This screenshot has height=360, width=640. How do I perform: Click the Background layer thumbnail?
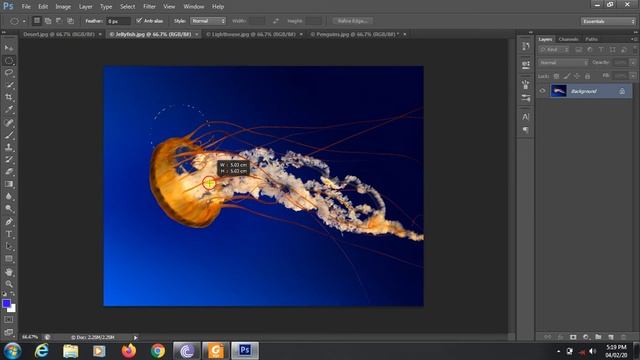pyautogui.click(x=558, y=91)
